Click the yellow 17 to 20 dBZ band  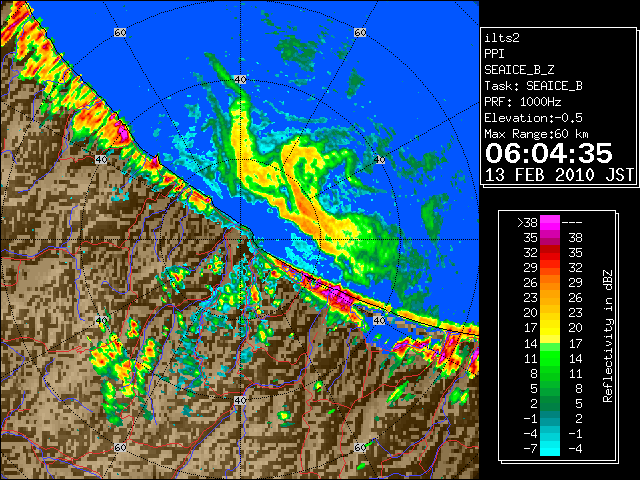tap(550, 328)
